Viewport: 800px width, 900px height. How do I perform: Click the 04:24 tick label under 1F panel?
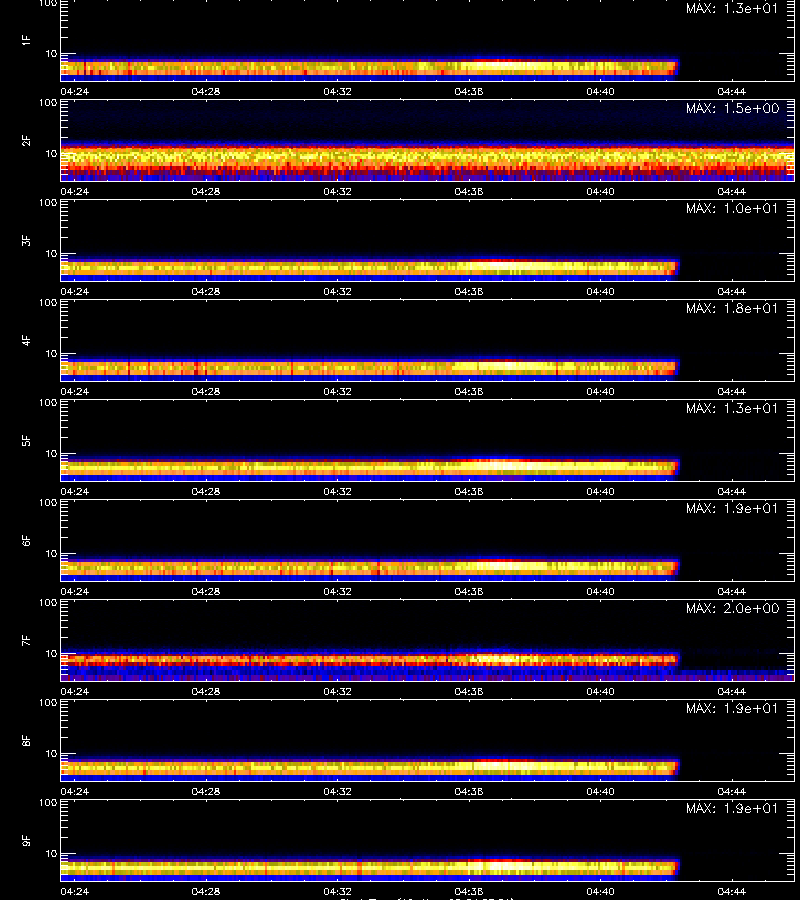[75, 91]
